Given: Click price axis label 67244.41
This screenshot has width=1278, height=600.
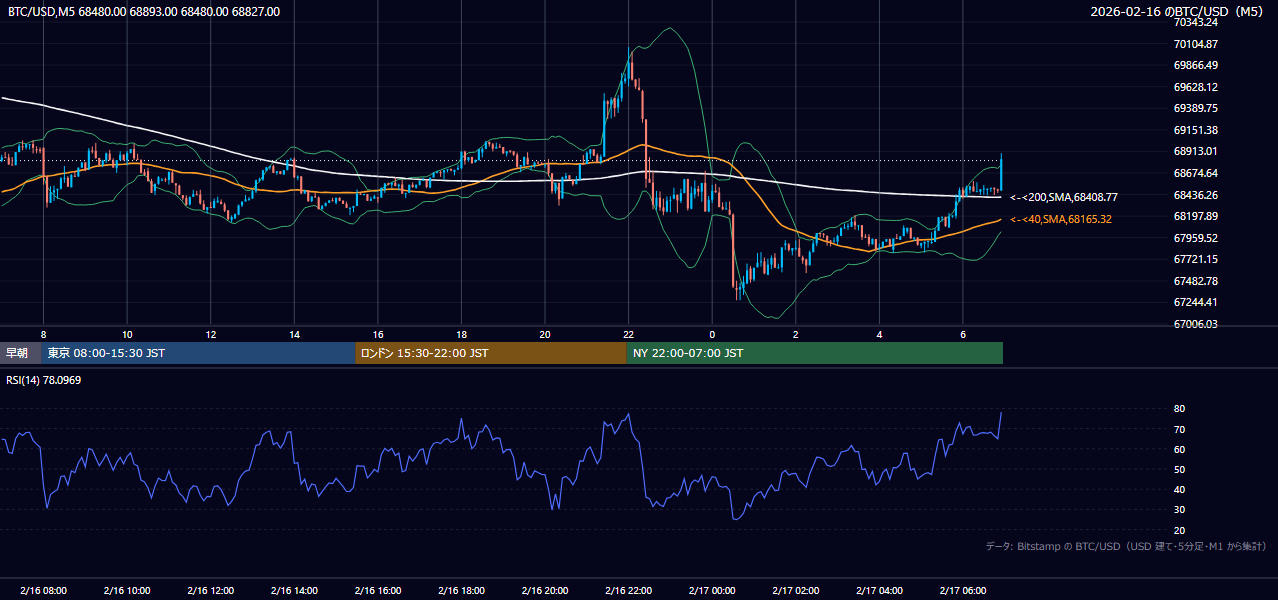Looking at the screenshot, I should pyautogui.click(x=1195, y=302).
